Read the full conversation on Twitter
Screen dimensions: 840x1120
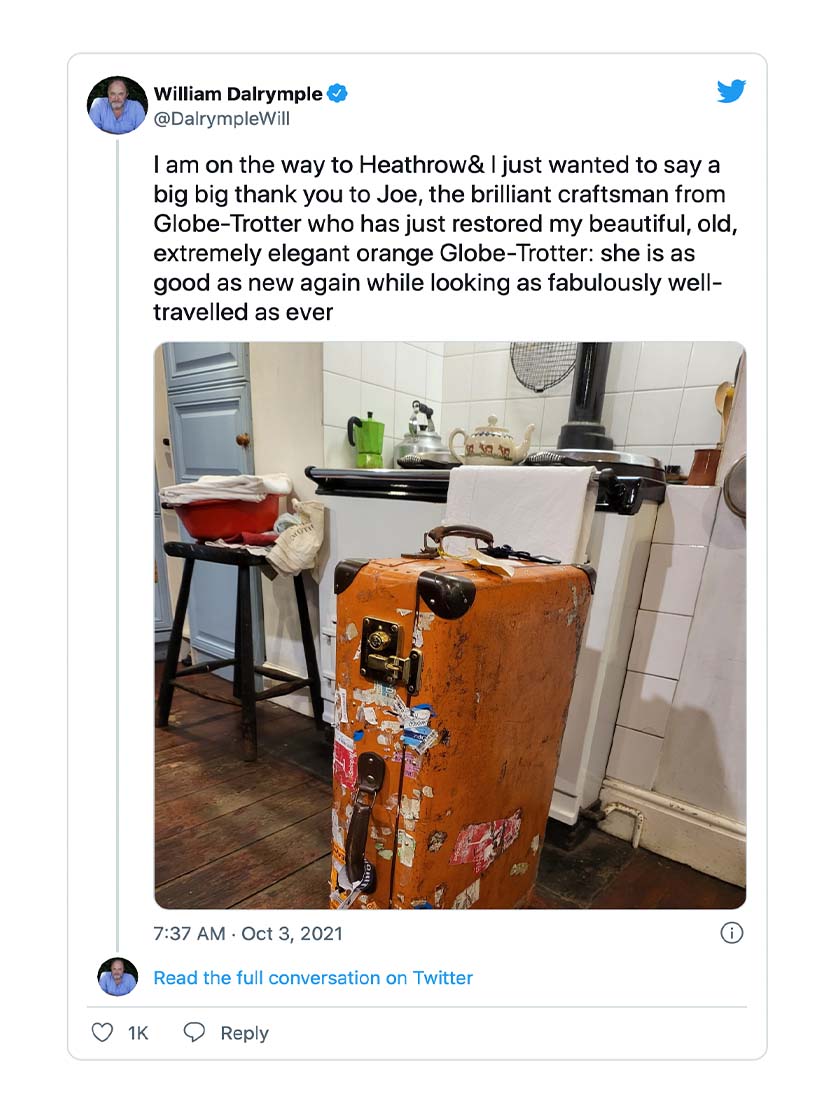click(x=313, y=978)
